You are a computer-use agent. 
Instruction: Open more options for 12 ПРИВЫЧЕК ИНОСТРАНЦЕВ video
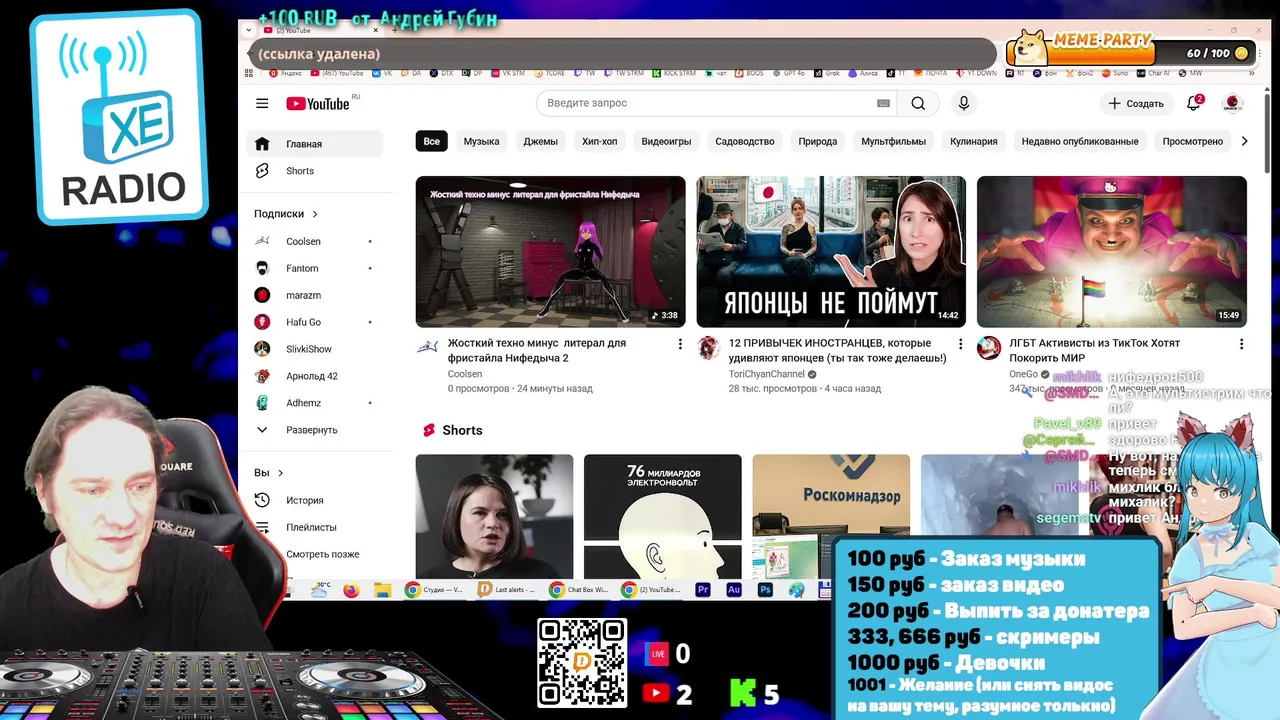tap(961, 344)
